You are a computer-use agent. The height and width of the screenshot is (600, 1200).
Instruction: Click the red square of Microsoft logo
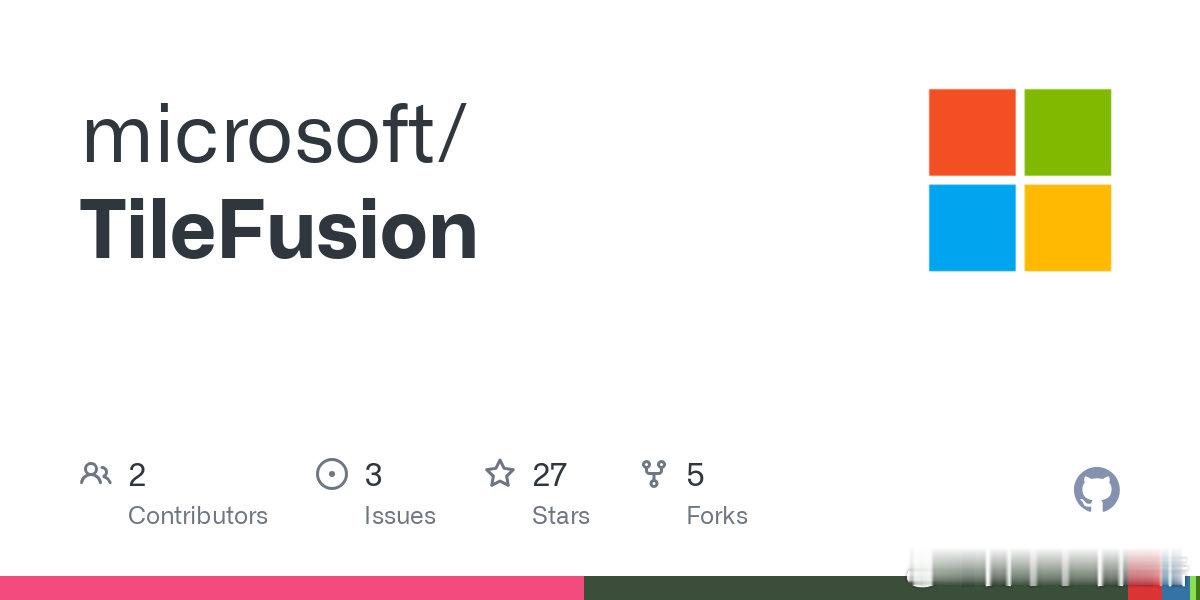972,132
